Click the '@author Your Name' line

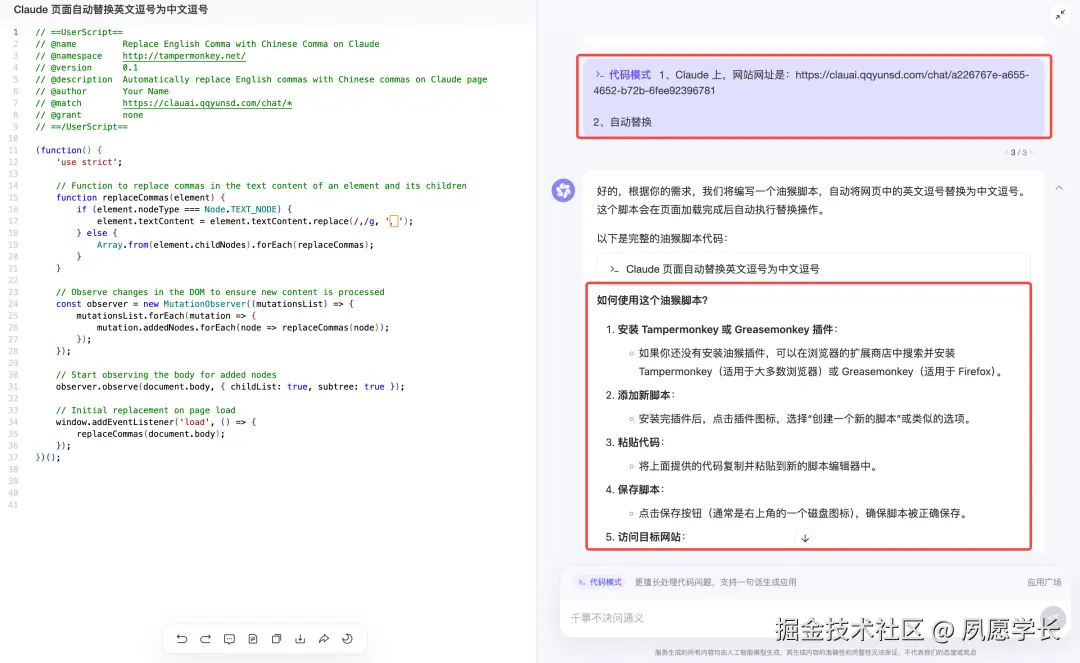tap(102, 91)
